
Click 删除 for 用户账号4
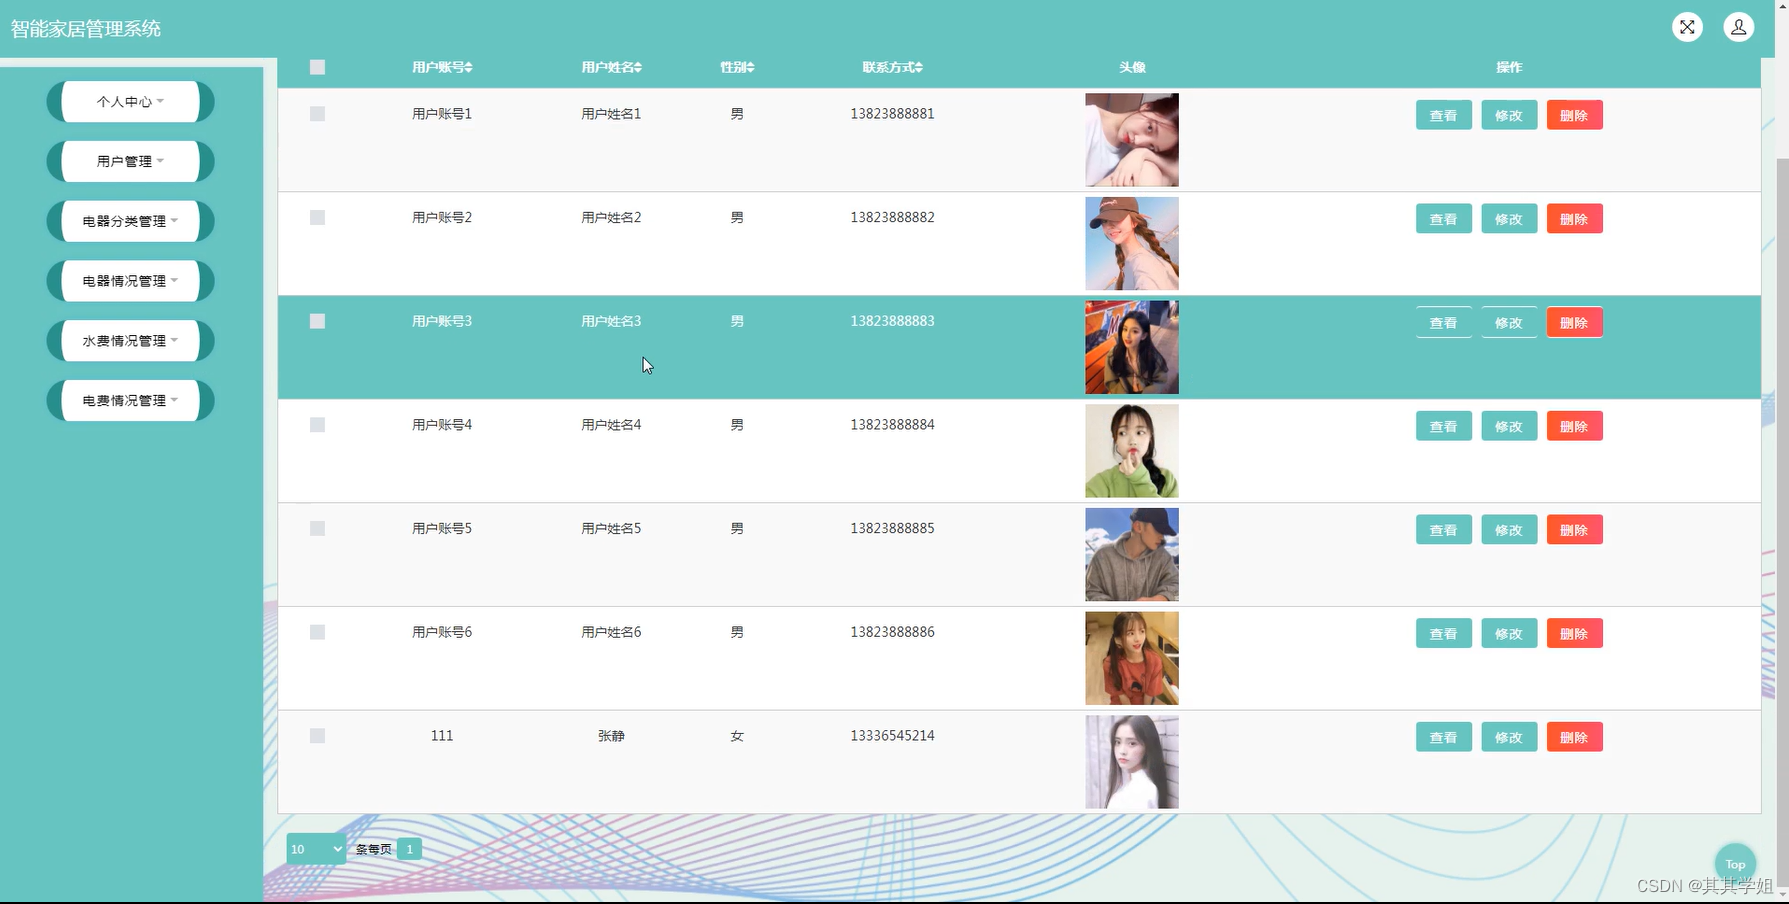tap(1574, 426)
